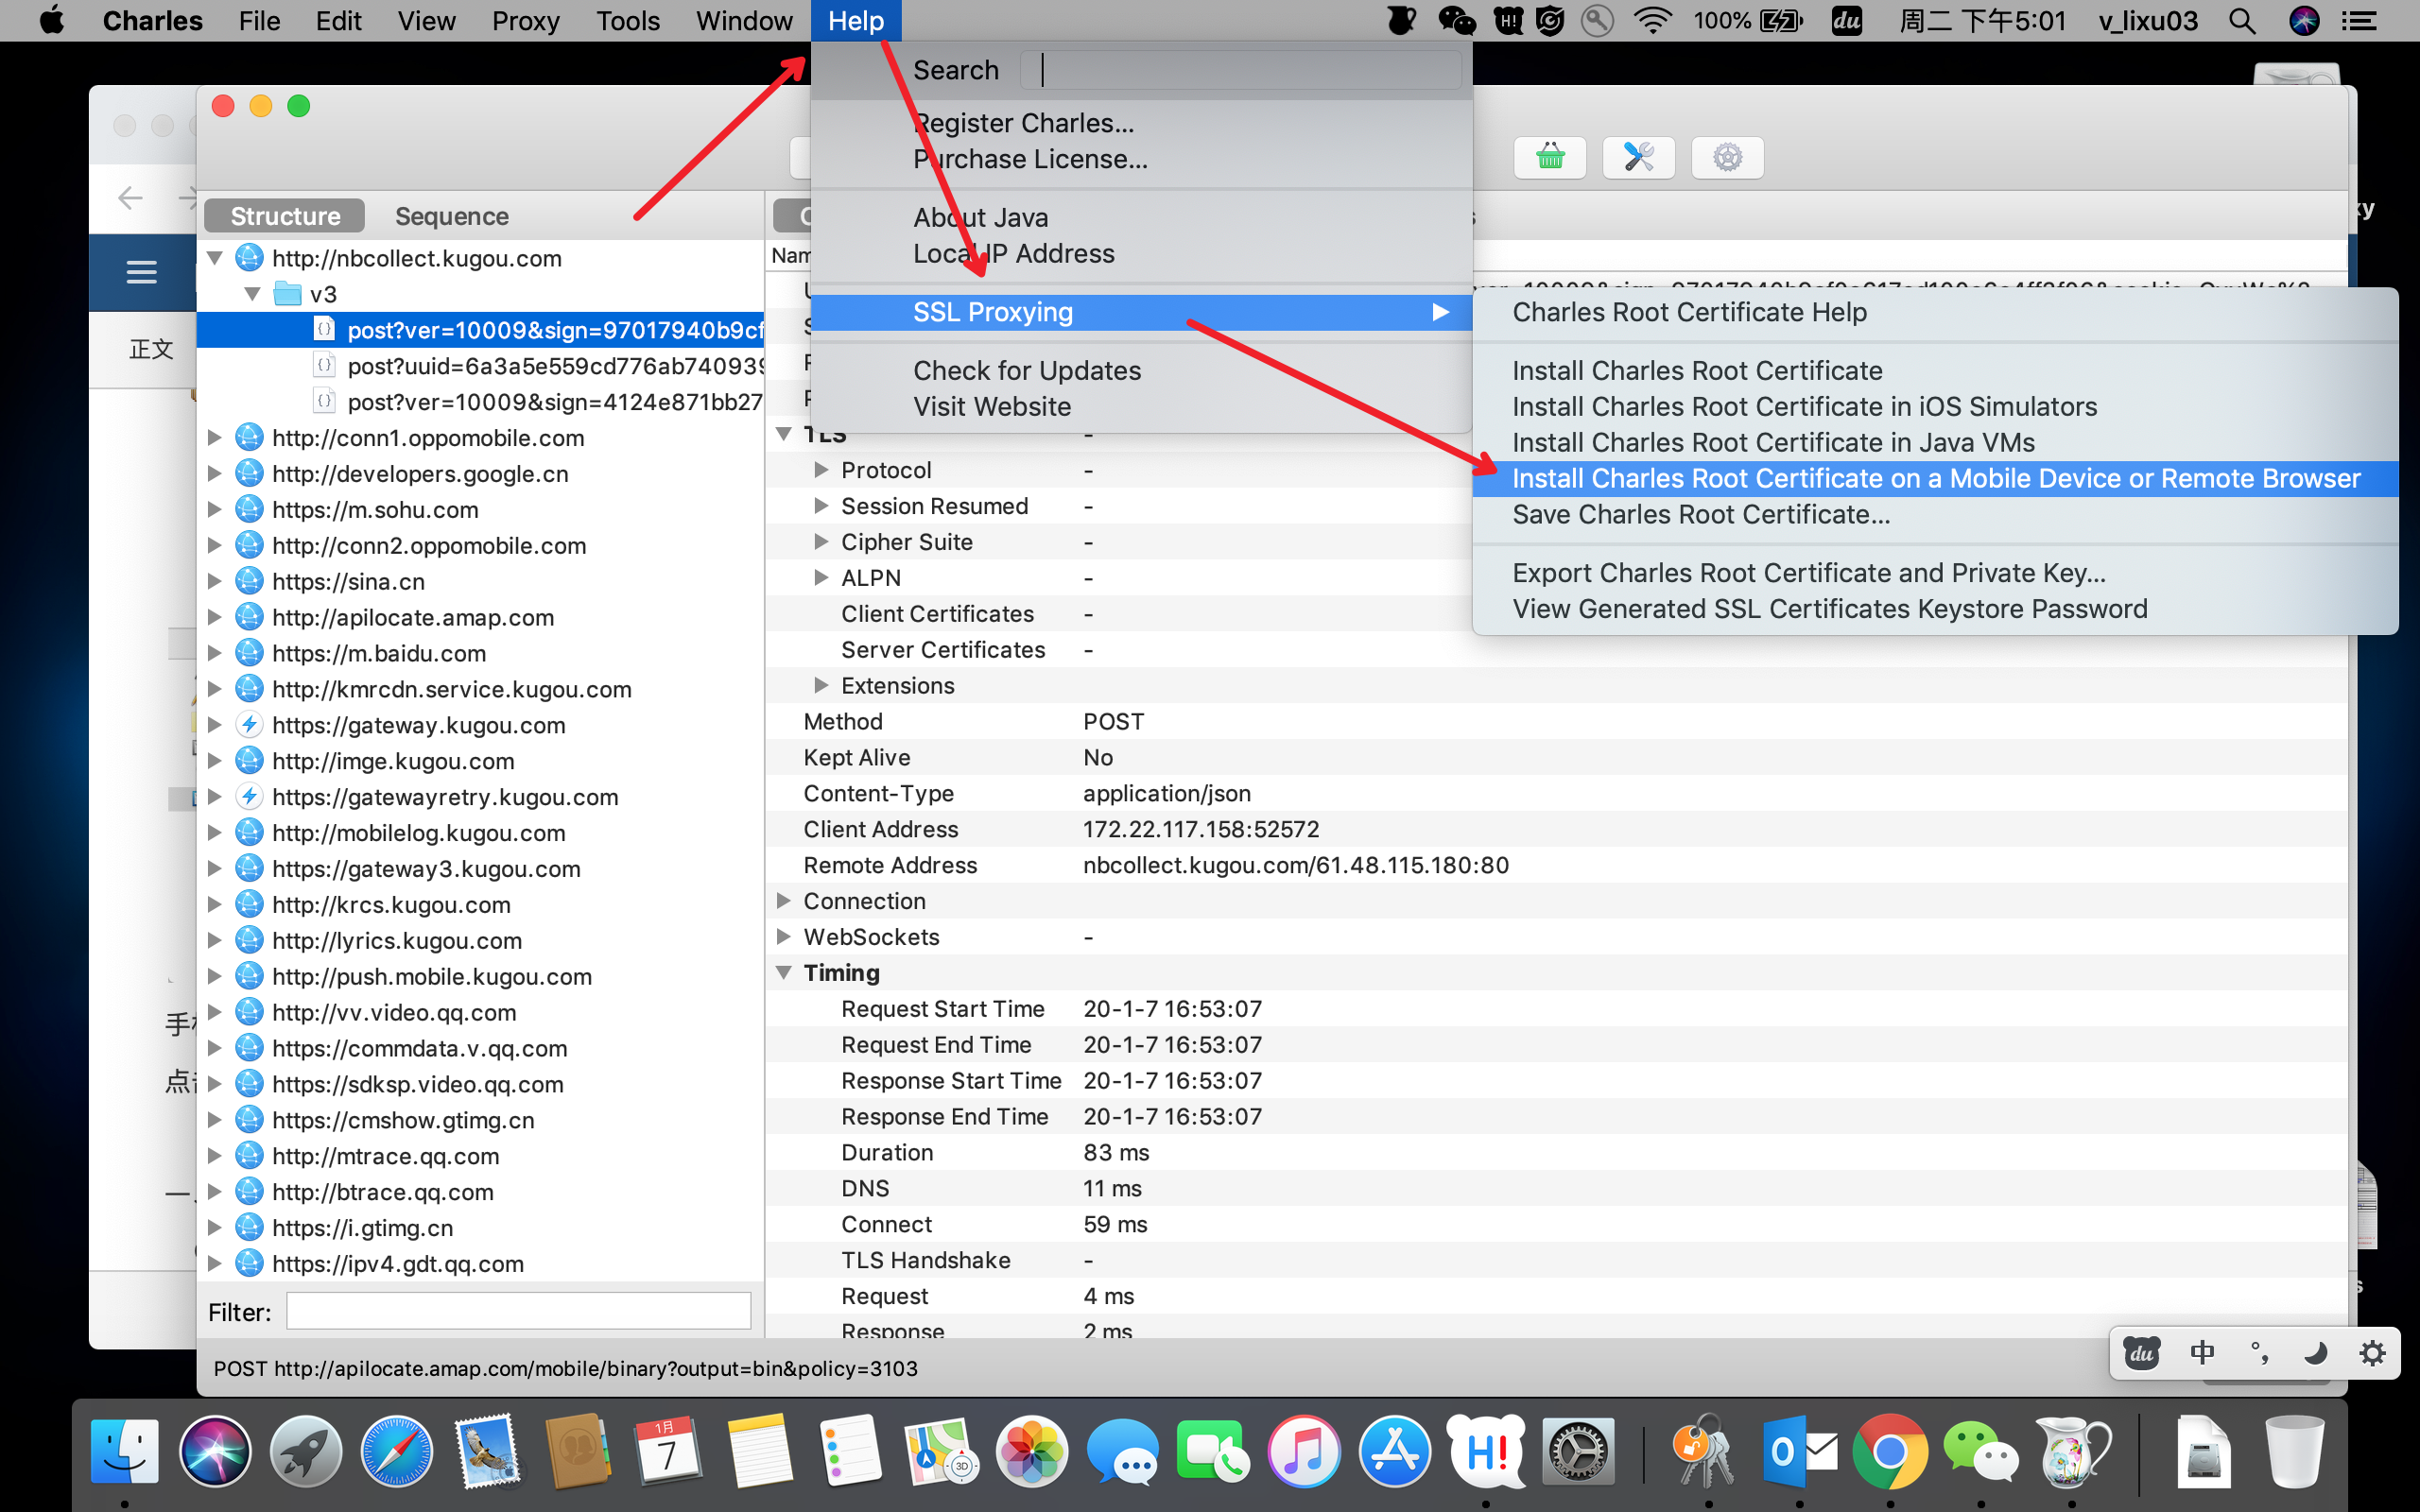Open FaceTime in the dock
2420x1512 pixels.
click(x=1213, y=1450)
